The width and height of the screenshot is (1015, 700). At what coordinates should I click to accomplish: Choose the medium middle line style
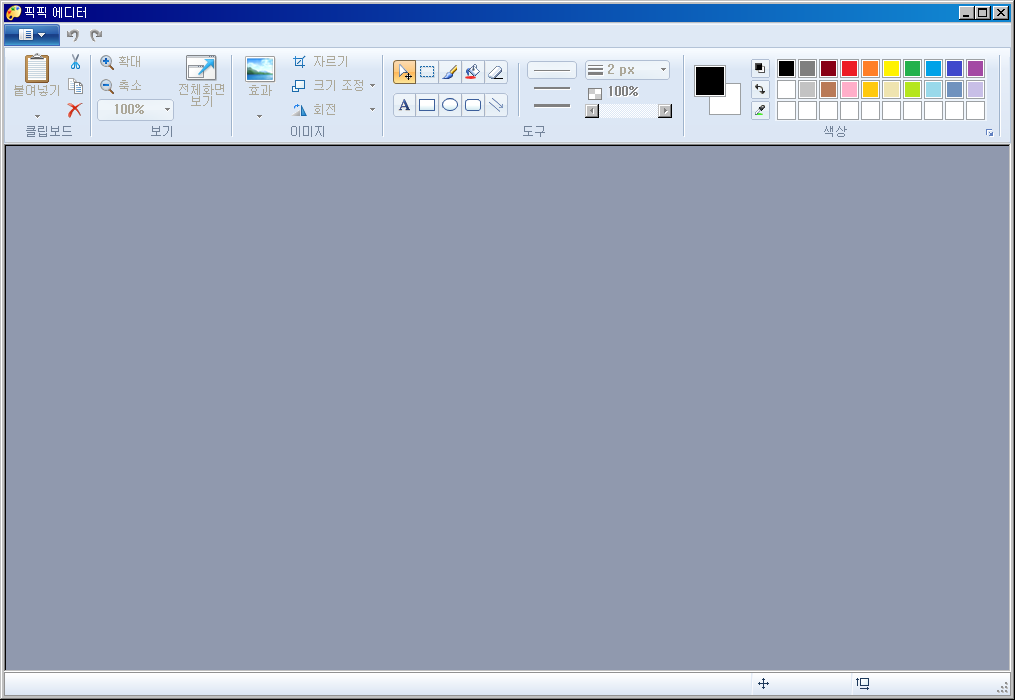(552, 88)
